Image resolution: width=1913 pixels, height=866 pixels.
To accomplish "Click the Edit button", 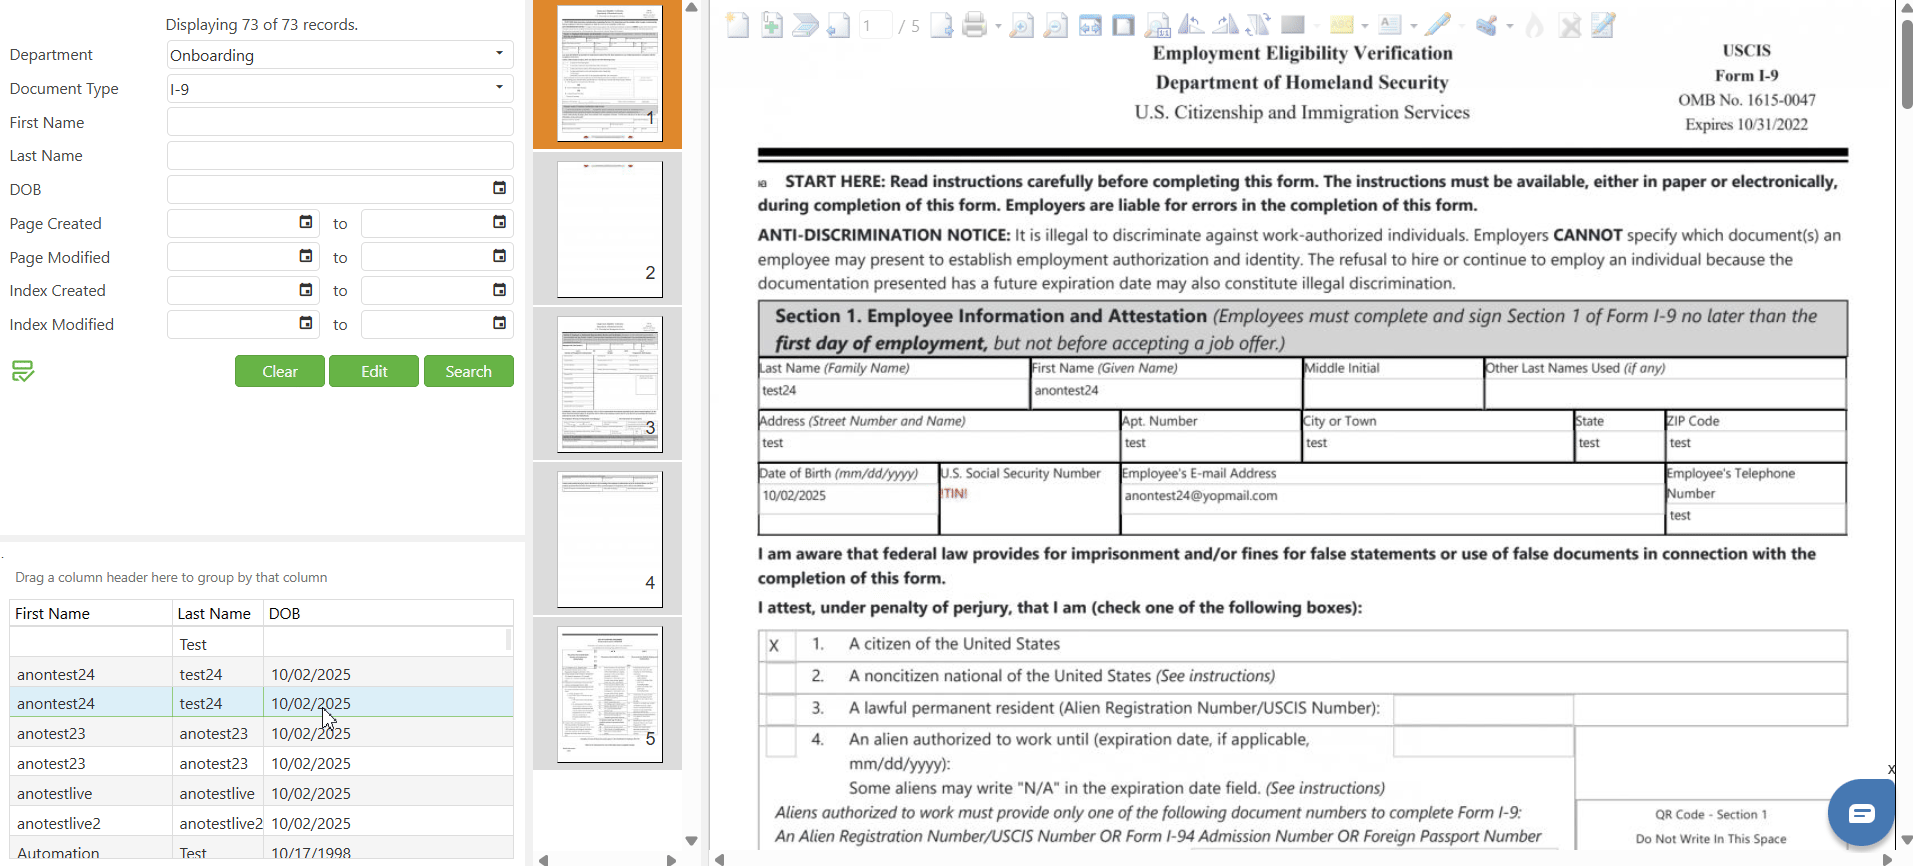I will 374,371.
